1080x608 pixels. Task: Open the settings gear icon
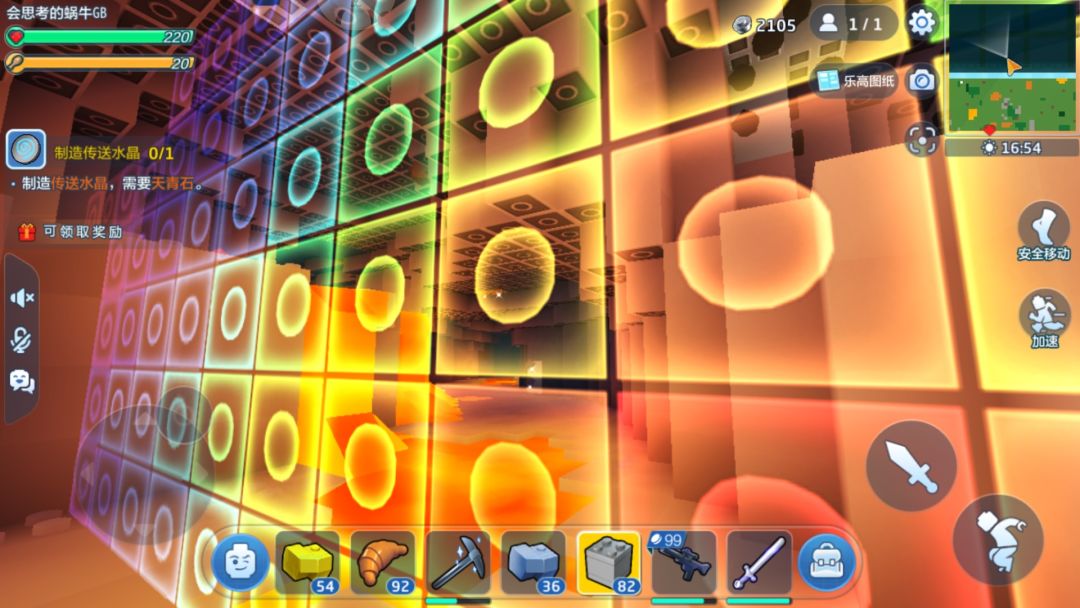tap(922, 23)
